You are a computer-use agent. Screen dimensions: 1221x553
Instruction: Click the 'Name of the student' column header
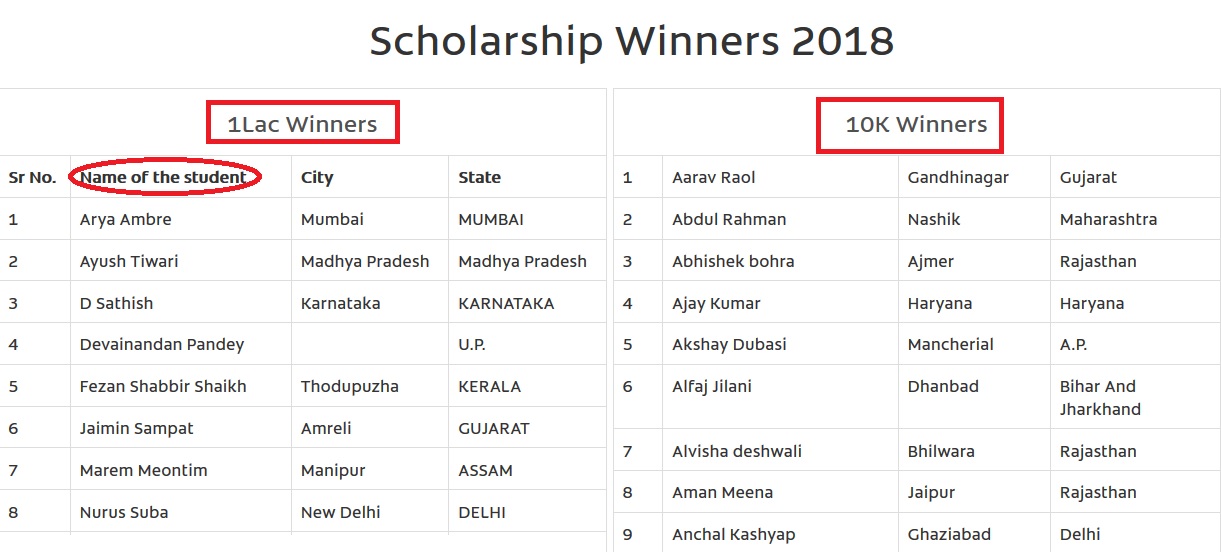pyautogui.click(x=164, y=178)
